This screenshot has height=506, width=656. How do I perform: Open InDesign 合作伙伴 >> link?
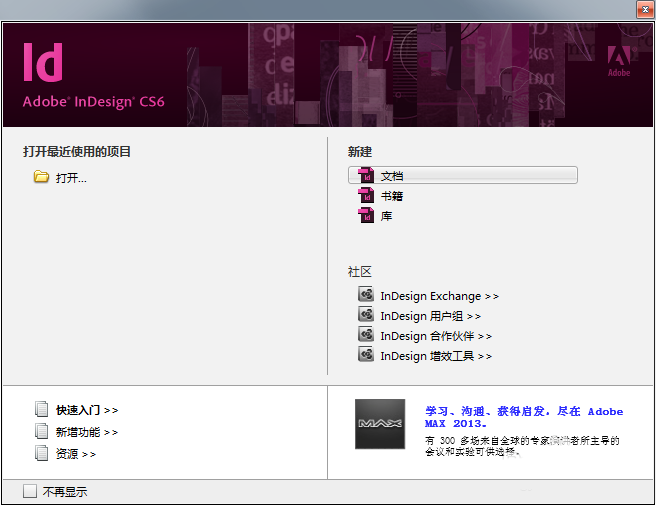point(436,336)
